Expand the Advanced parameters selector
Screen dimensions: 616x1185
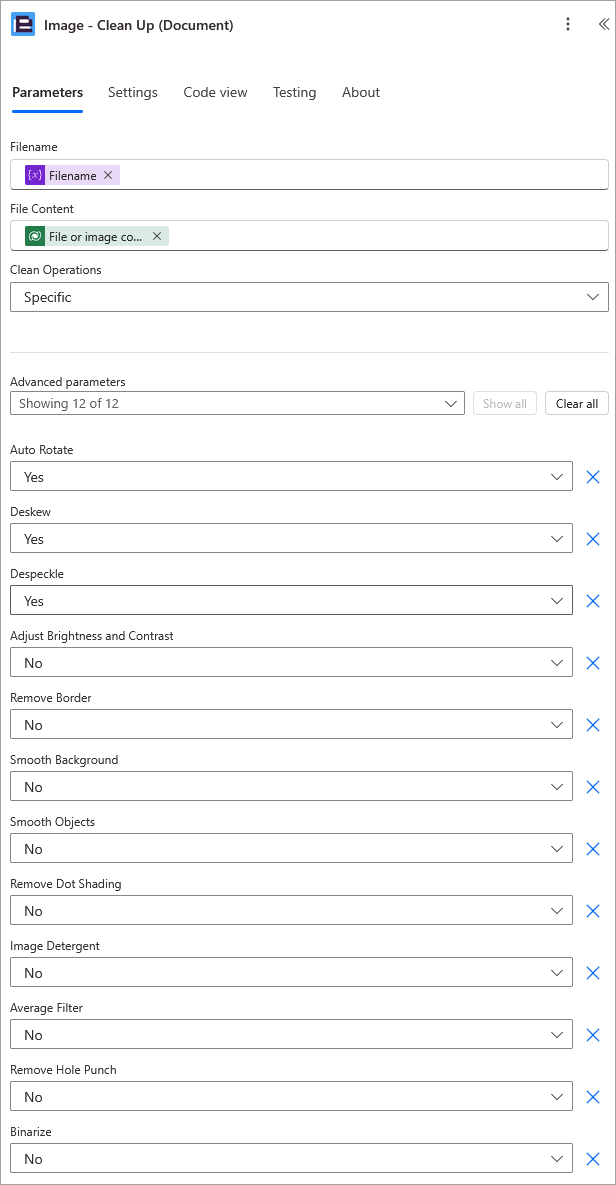237,404
